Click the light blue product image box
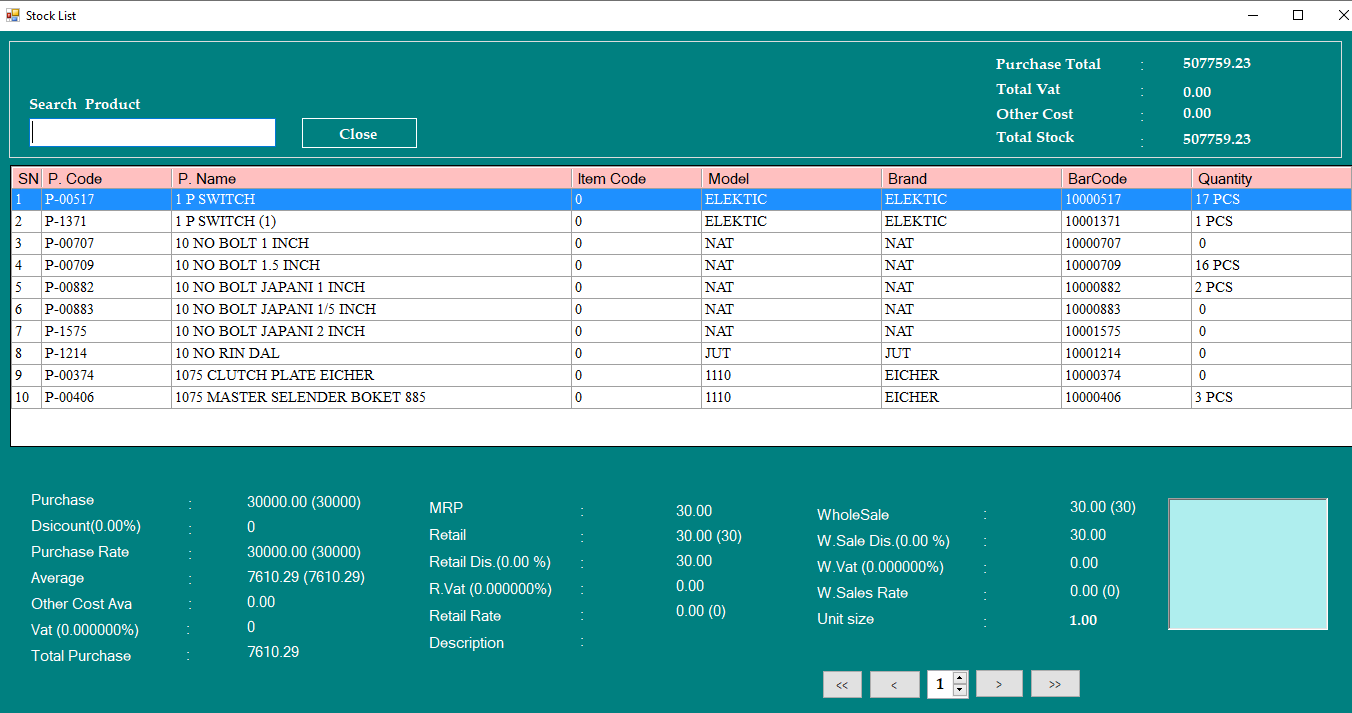1352x713 pixels. pyautogui.click(x=1248, y=564)
